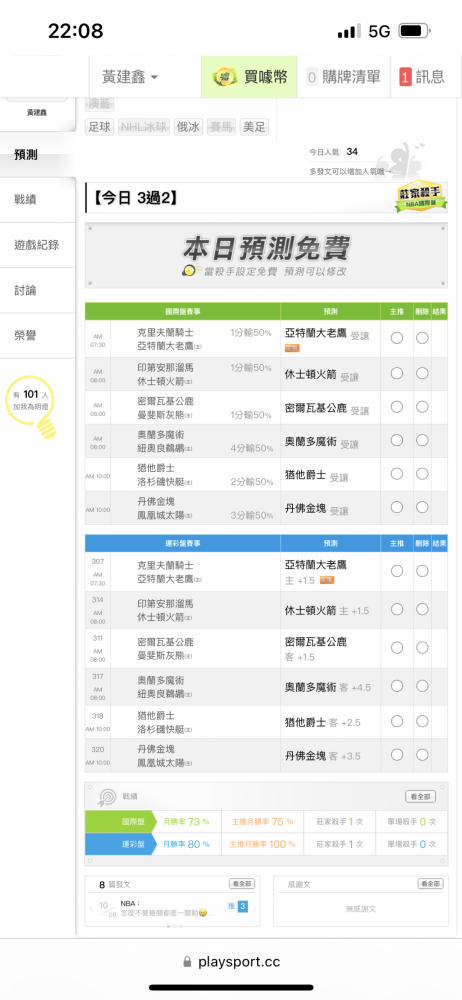This screenshot has width=462, height=1000.
Task: Select 刪除 radio for 休士頓火箭 international pick
Action: pyautogui.click(x=422, y=373)
